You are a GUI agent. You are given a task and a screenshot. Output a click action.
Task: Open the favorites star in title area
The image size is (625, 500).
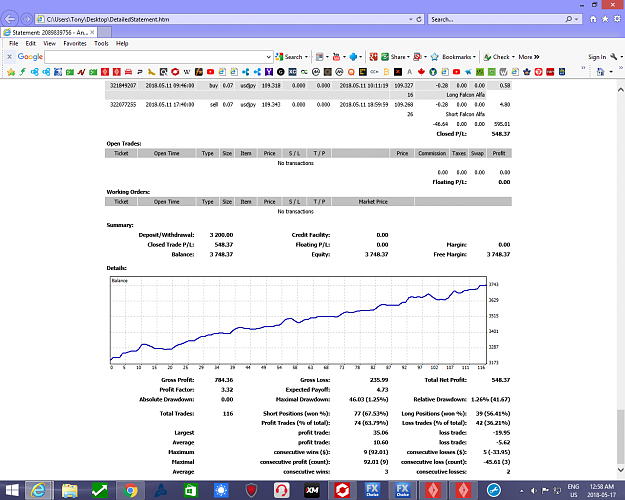tap(605, 19)
